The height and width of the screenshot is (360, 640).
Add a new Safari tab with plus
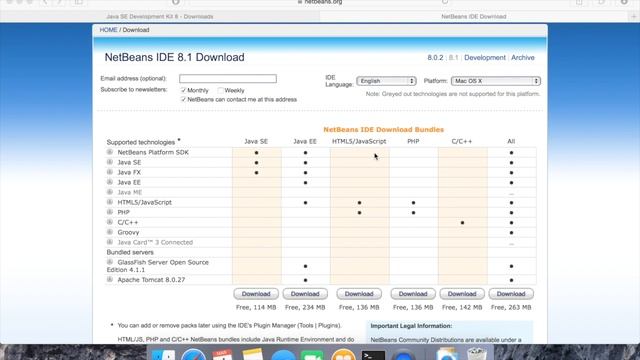[633, 16]
